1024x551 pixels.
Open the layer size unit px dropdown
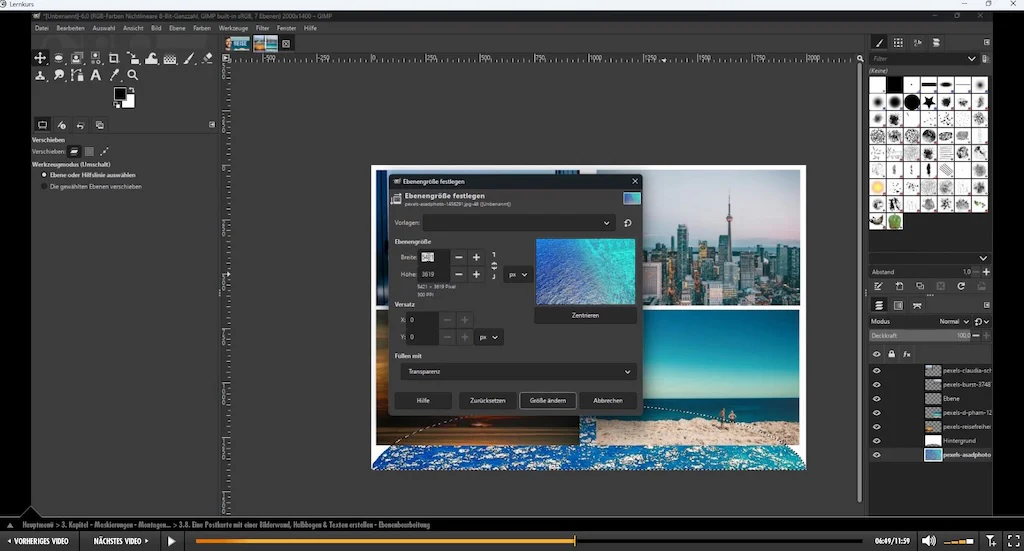(x=517, y=275)
